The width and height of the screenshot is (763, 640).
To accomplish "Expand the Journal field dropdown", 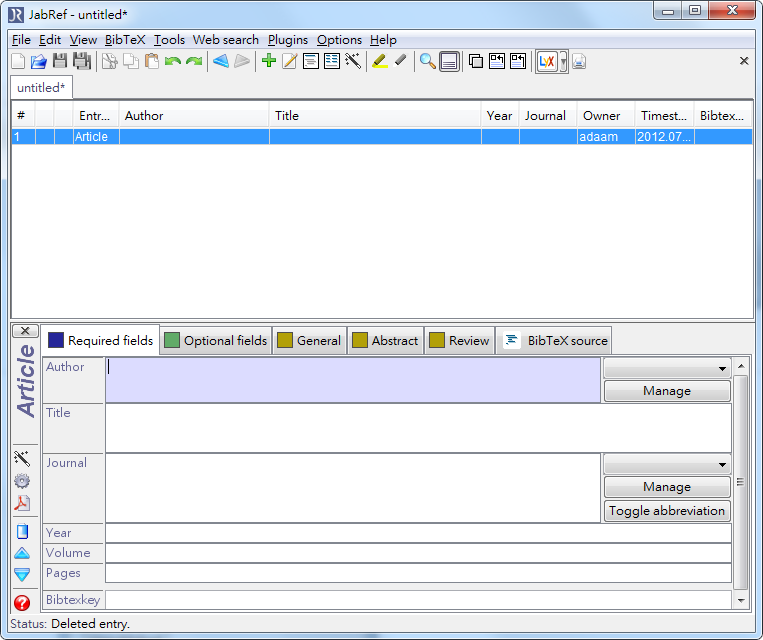I will (x=667, y=464).
